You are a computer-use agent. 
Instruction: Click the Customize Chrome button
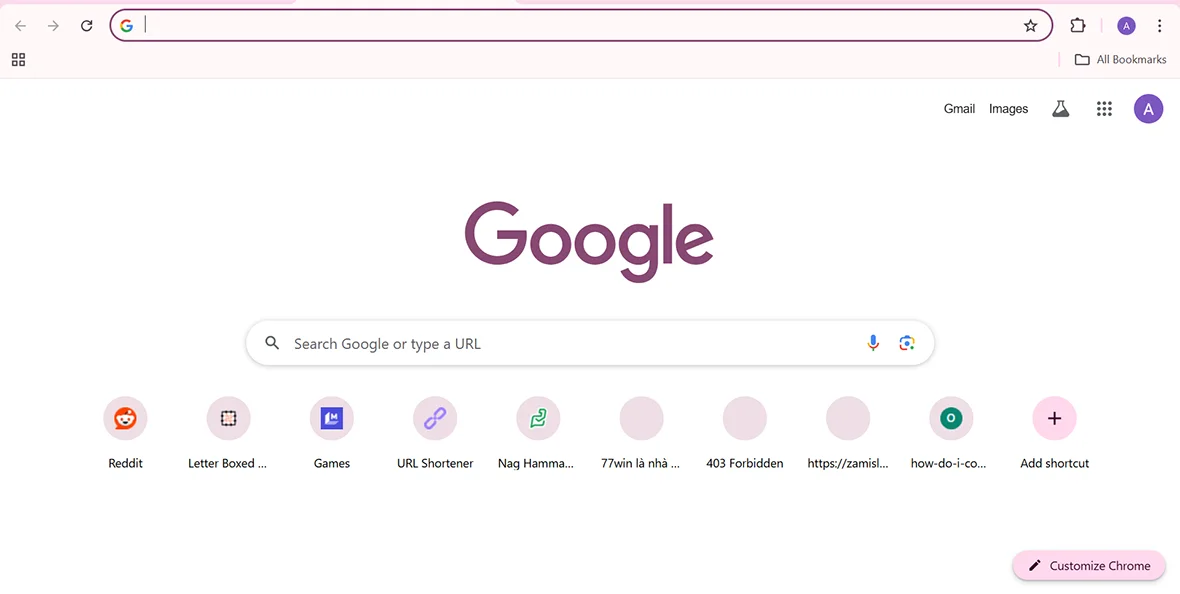pos(1088,565)
